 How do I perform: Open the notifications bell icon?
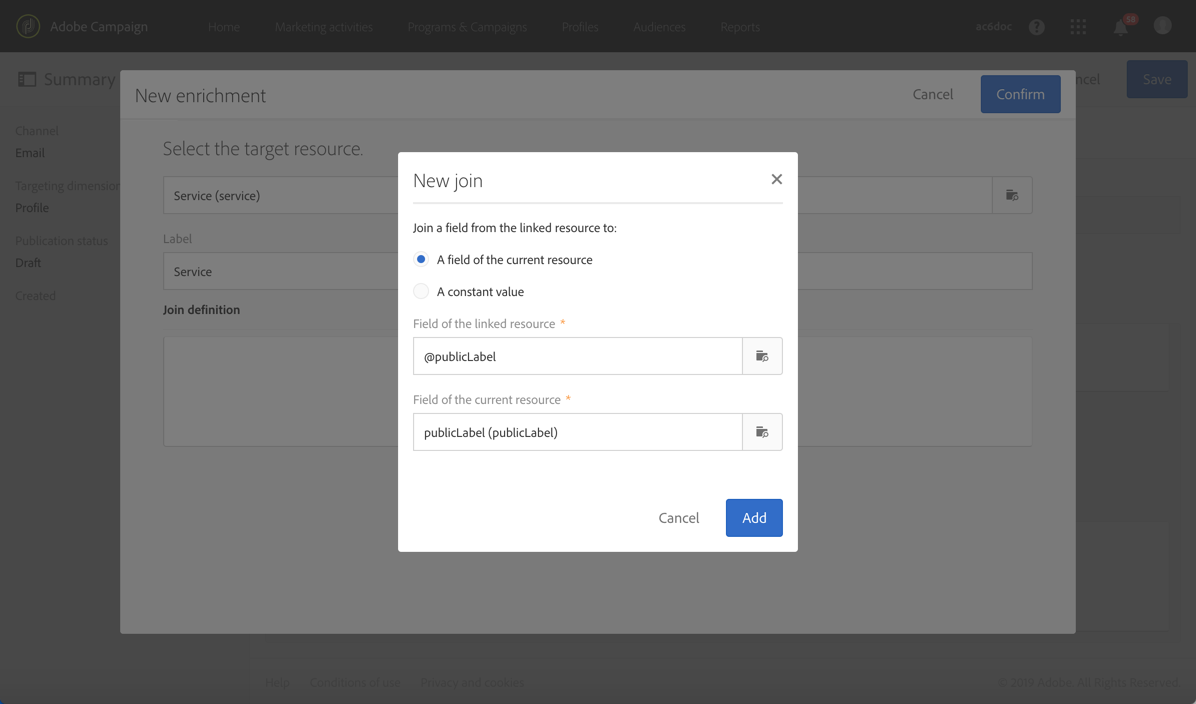1120,27
